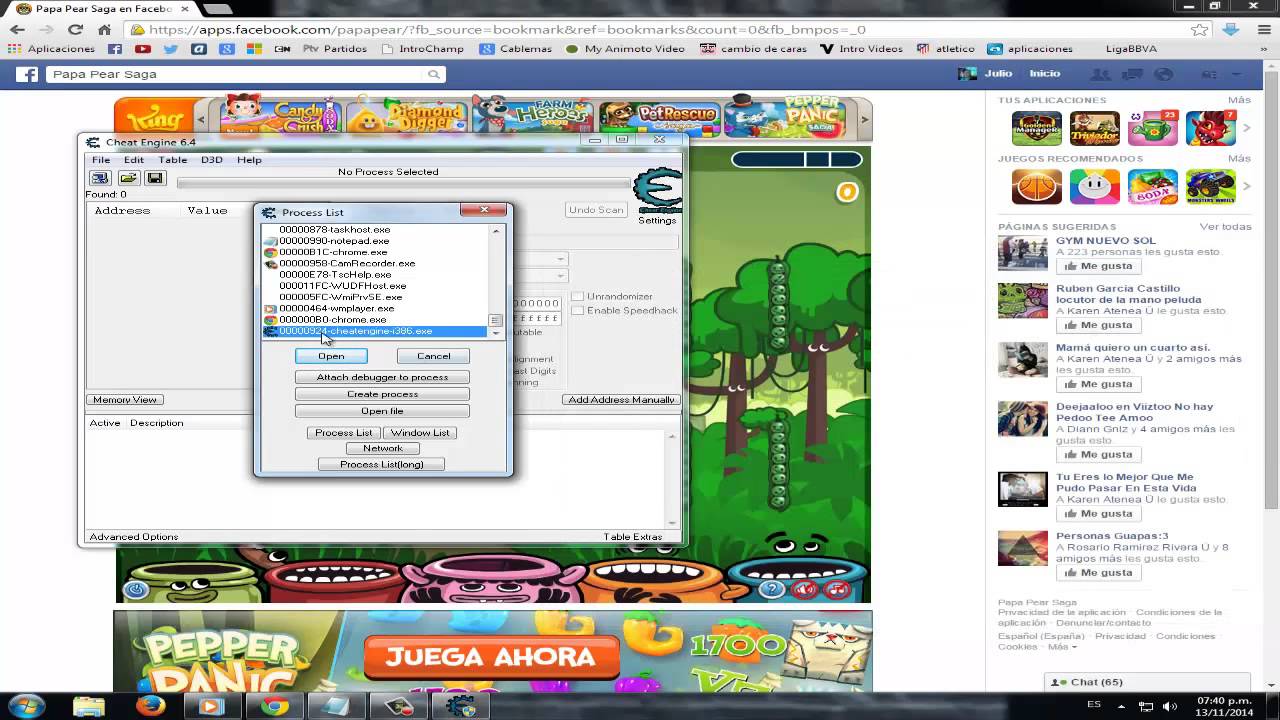Bookmark the page with the star icon
This screenshot has height=720, width=1280.
(1199, 30)
